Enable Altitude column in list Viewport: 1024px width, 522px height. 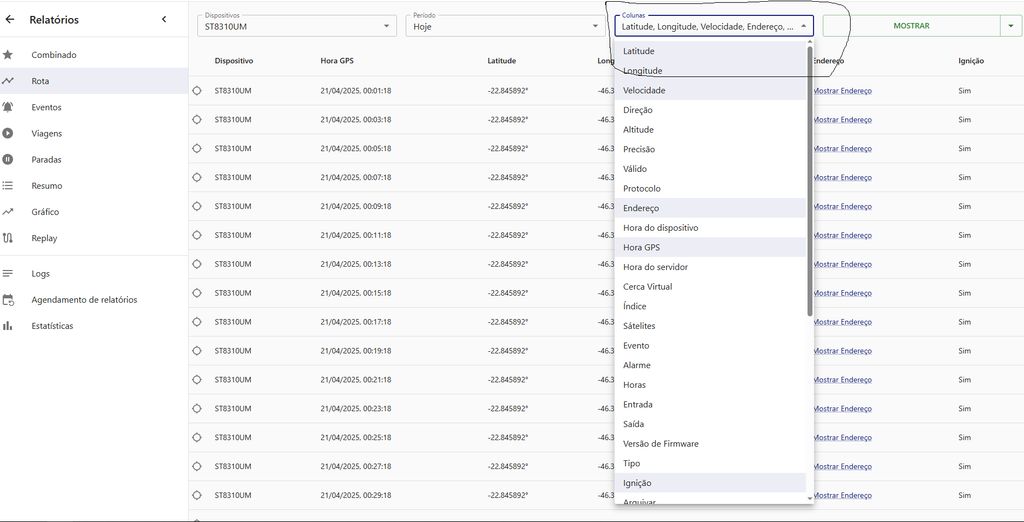[x=638, y=130]
